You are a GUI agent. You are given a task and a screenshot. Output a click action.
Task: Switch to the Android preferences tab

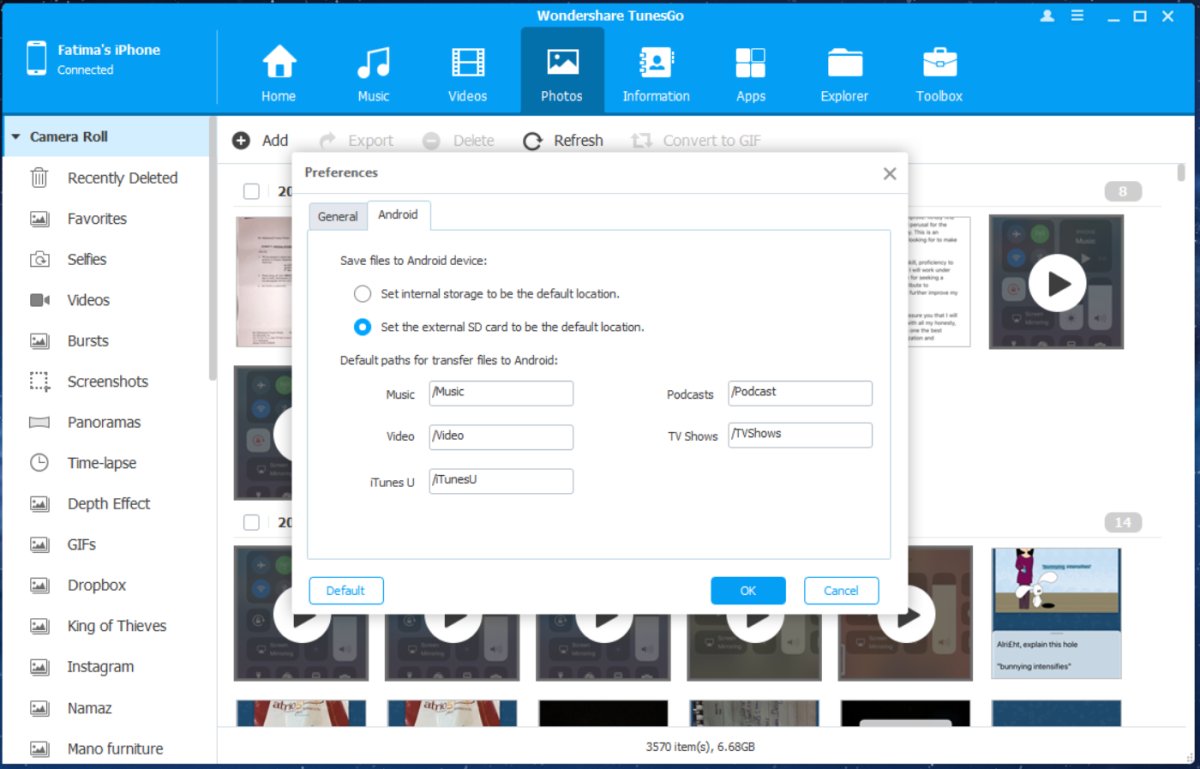click(x=398, y=216)
